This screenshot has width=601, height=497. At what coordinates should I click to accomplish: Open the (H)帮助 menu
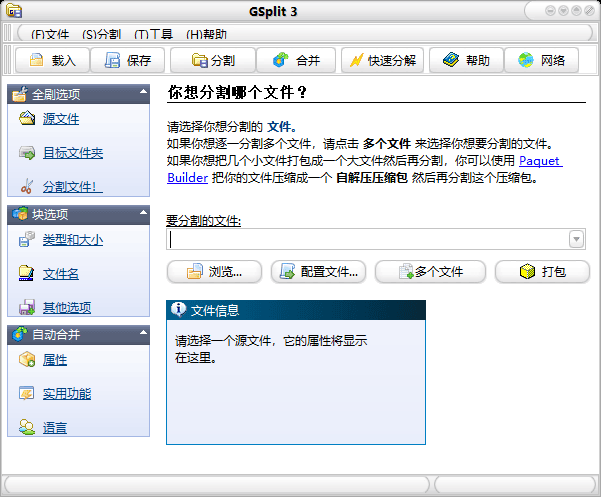pos(207,34)
